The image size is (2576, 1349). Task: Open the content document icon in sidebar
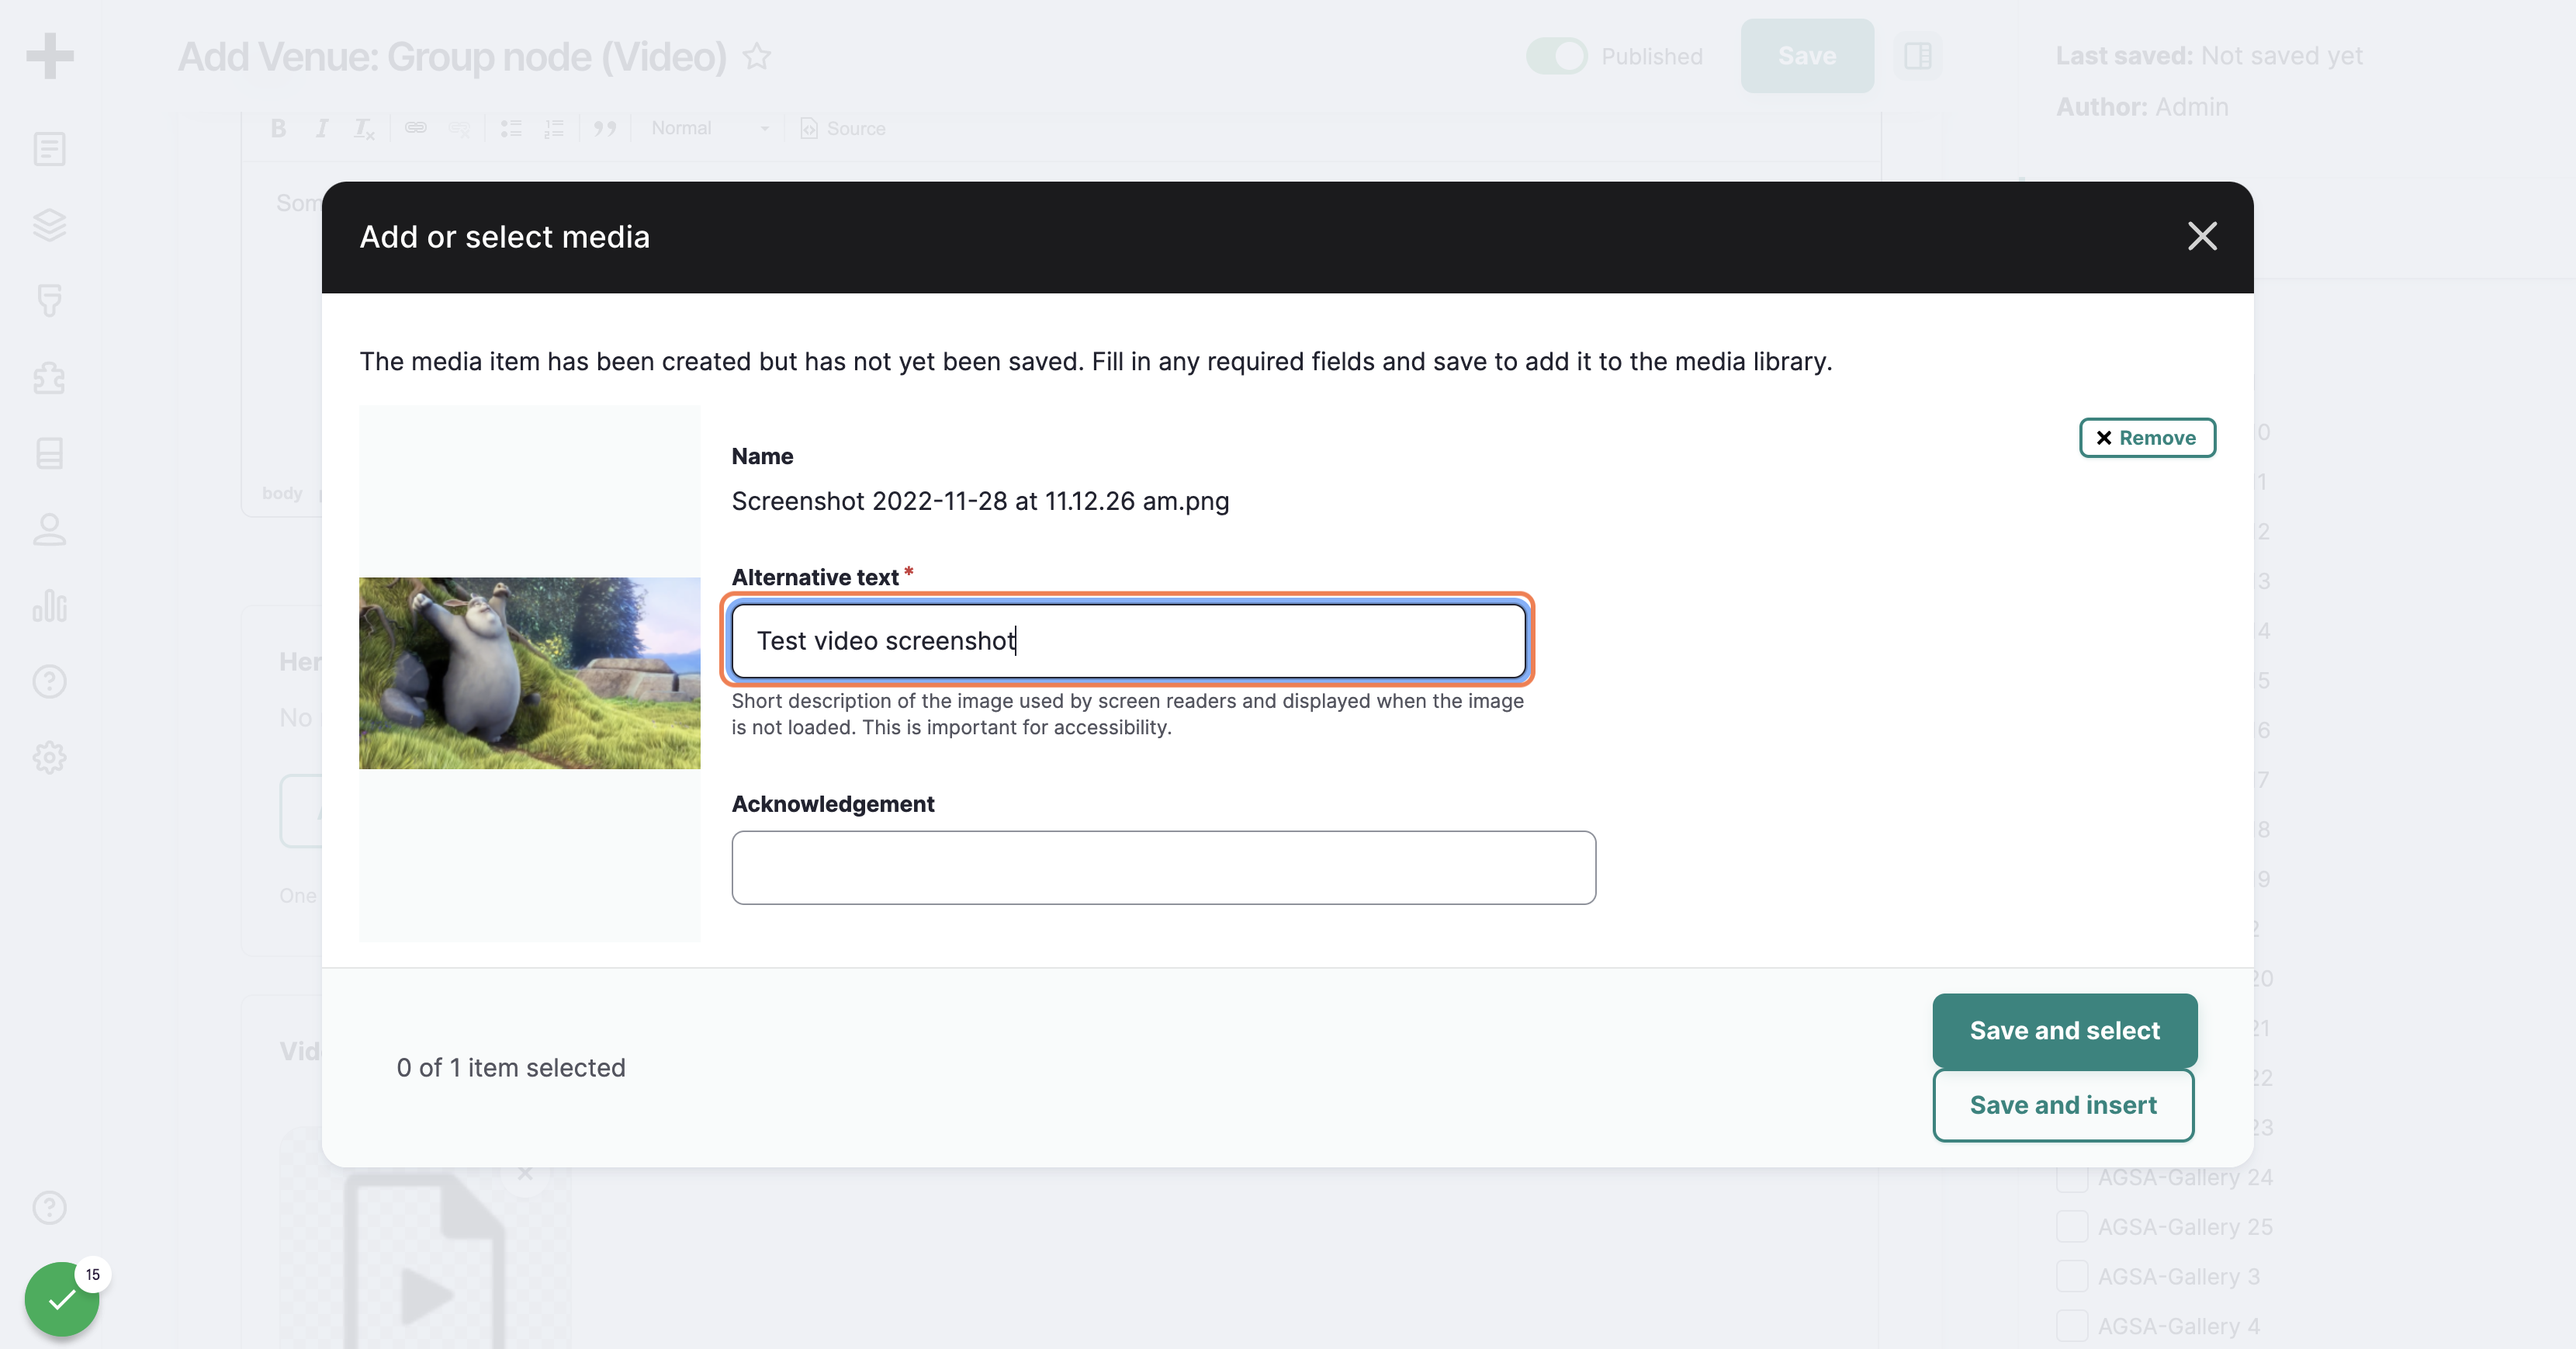pos(50,149)
